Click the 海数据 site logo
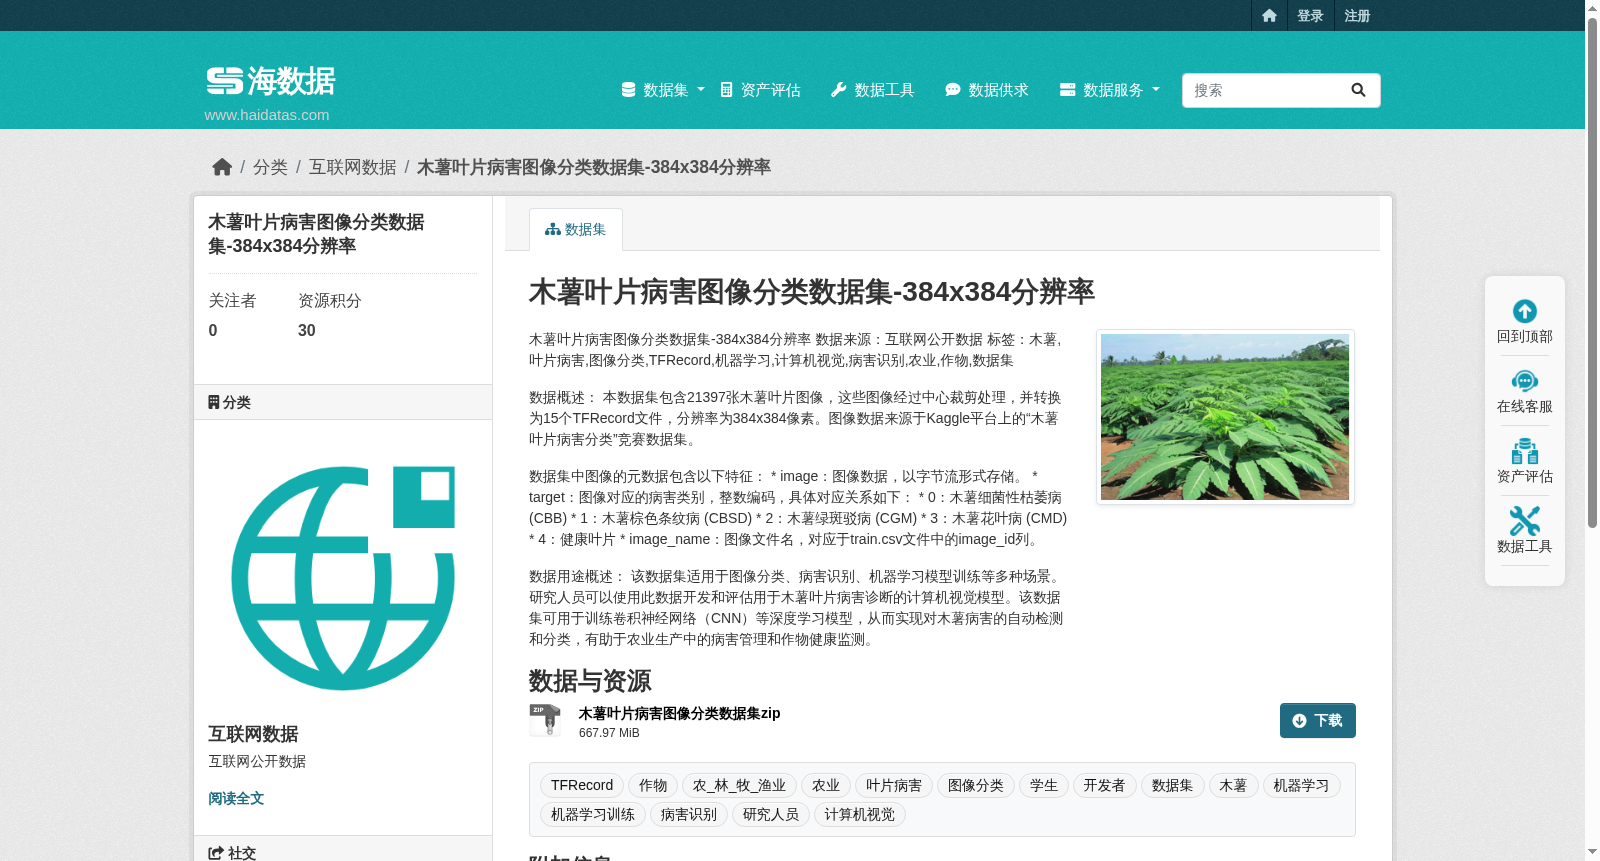Viewport: 1600px width, 861px height. pos(271,81)
